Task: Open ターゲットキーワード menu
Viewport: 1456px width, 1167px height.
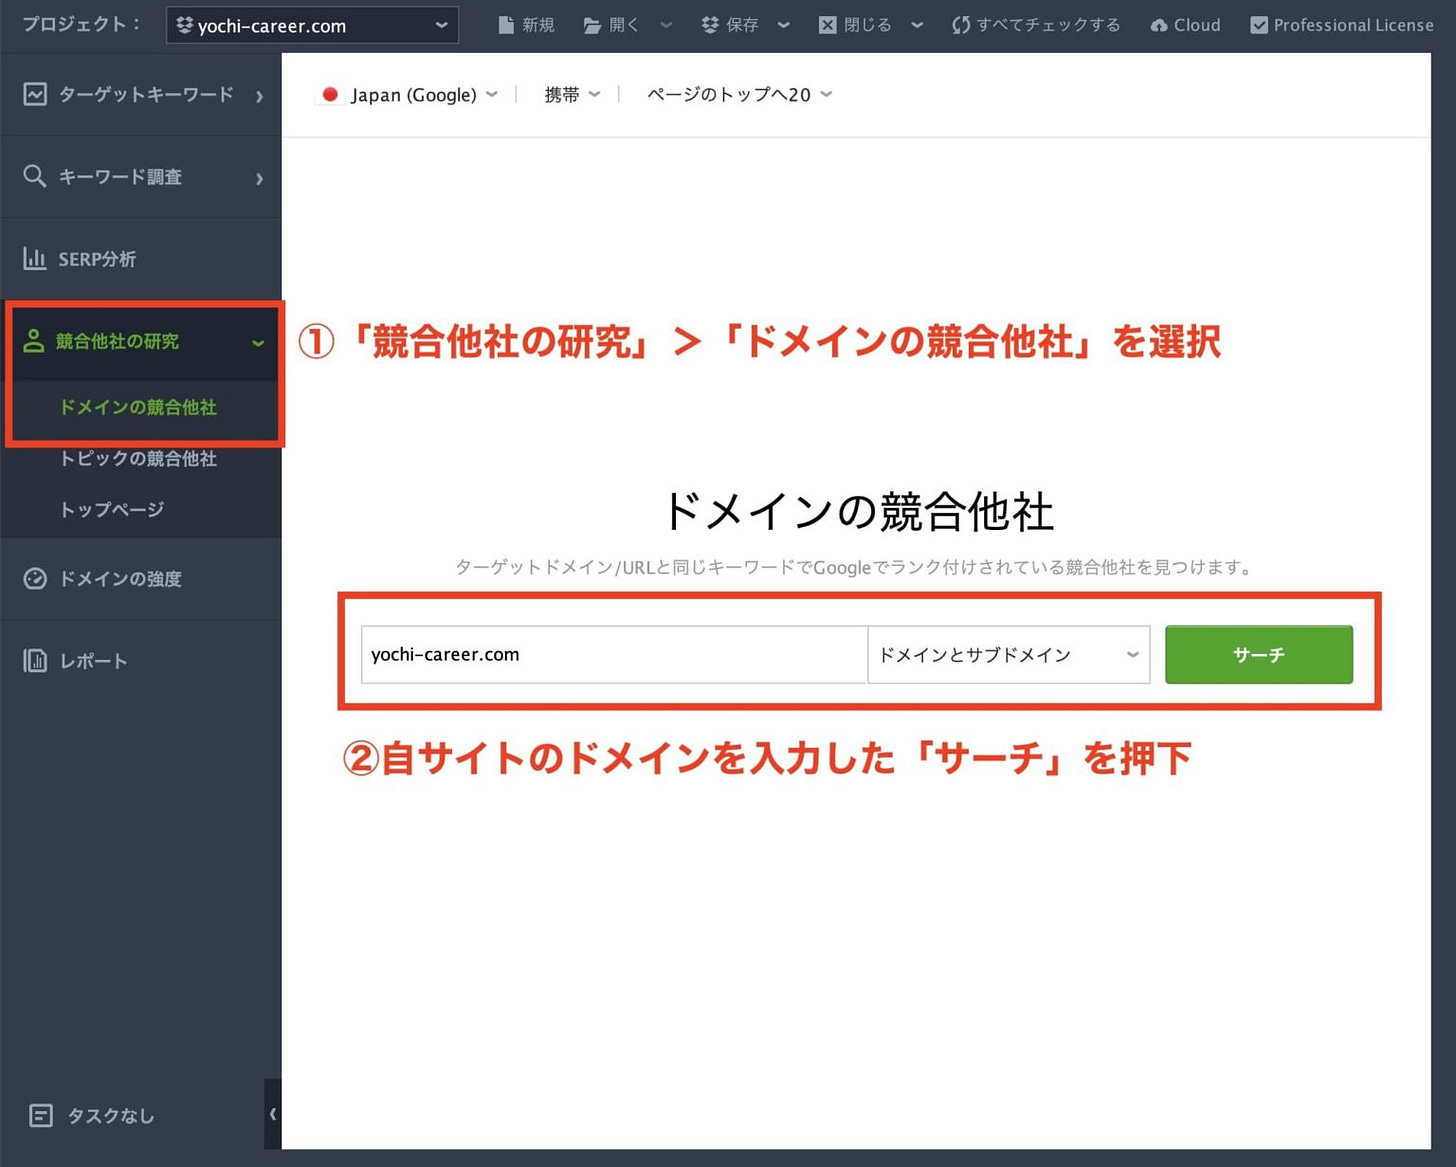Action: click(x=141, y=95)
